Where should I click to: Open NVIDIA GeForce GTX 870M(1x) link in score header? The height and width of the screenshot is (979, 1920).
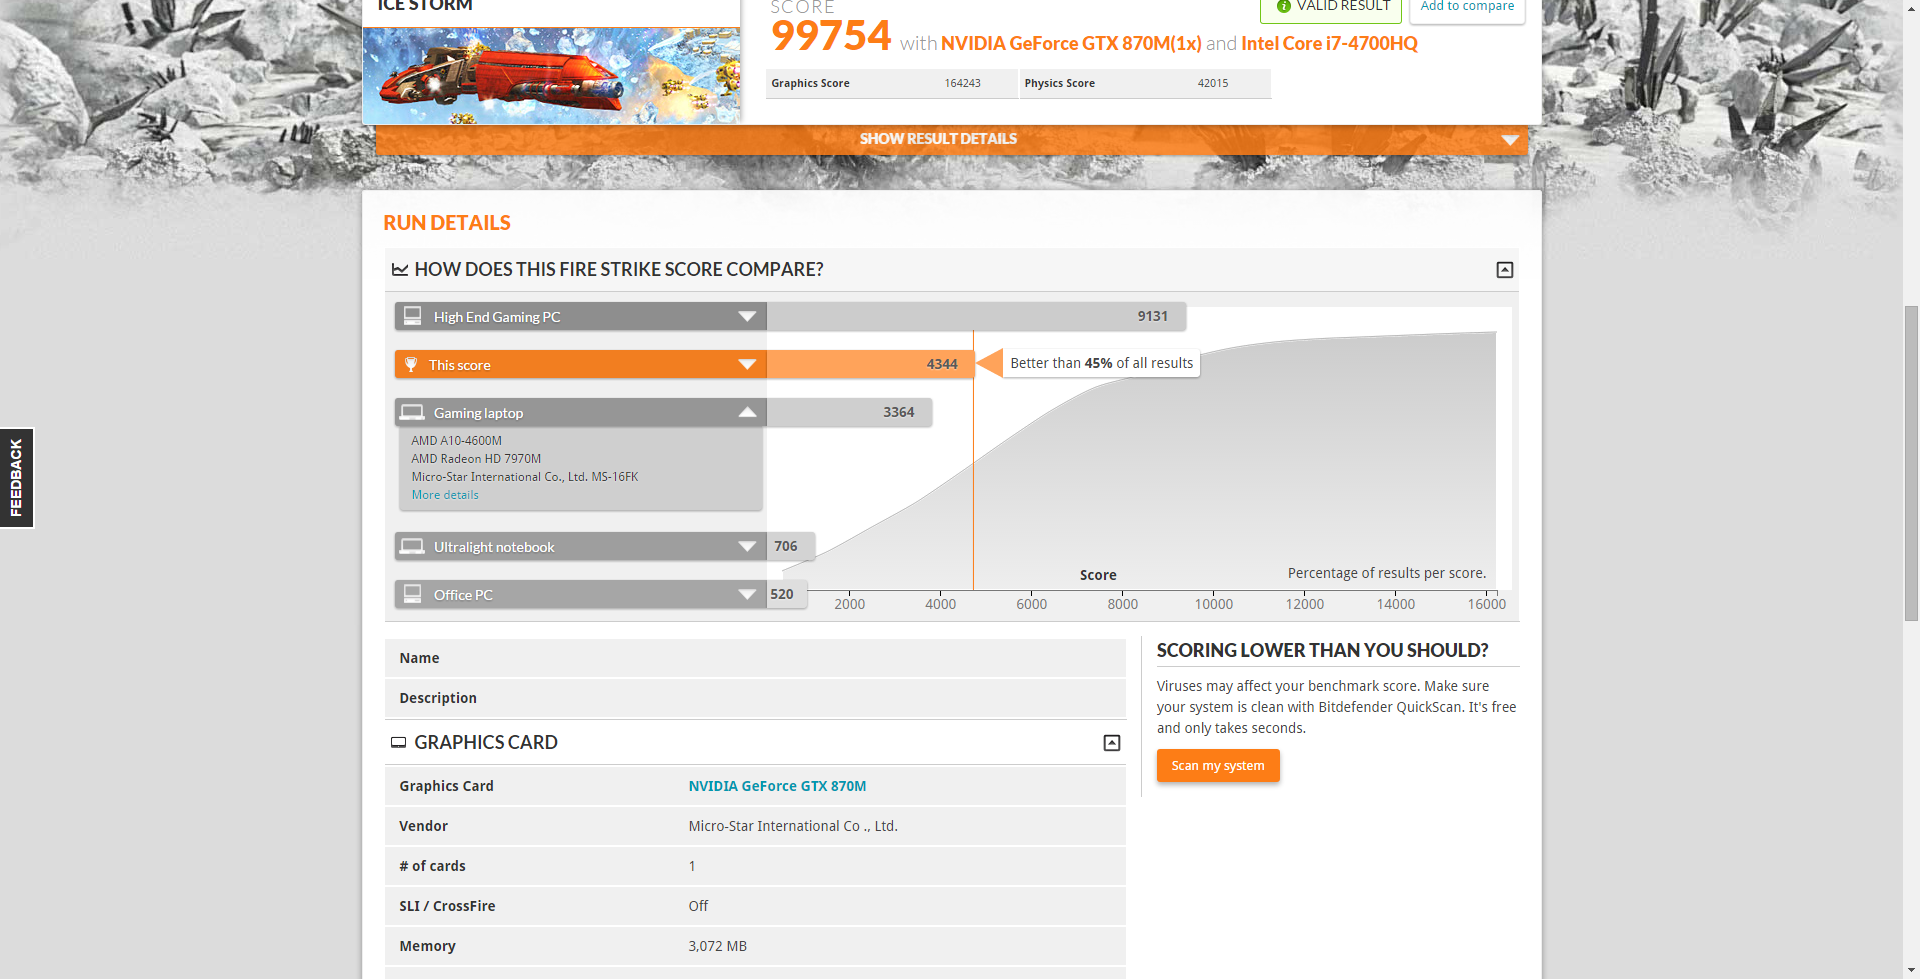(x=1071, y=43)
